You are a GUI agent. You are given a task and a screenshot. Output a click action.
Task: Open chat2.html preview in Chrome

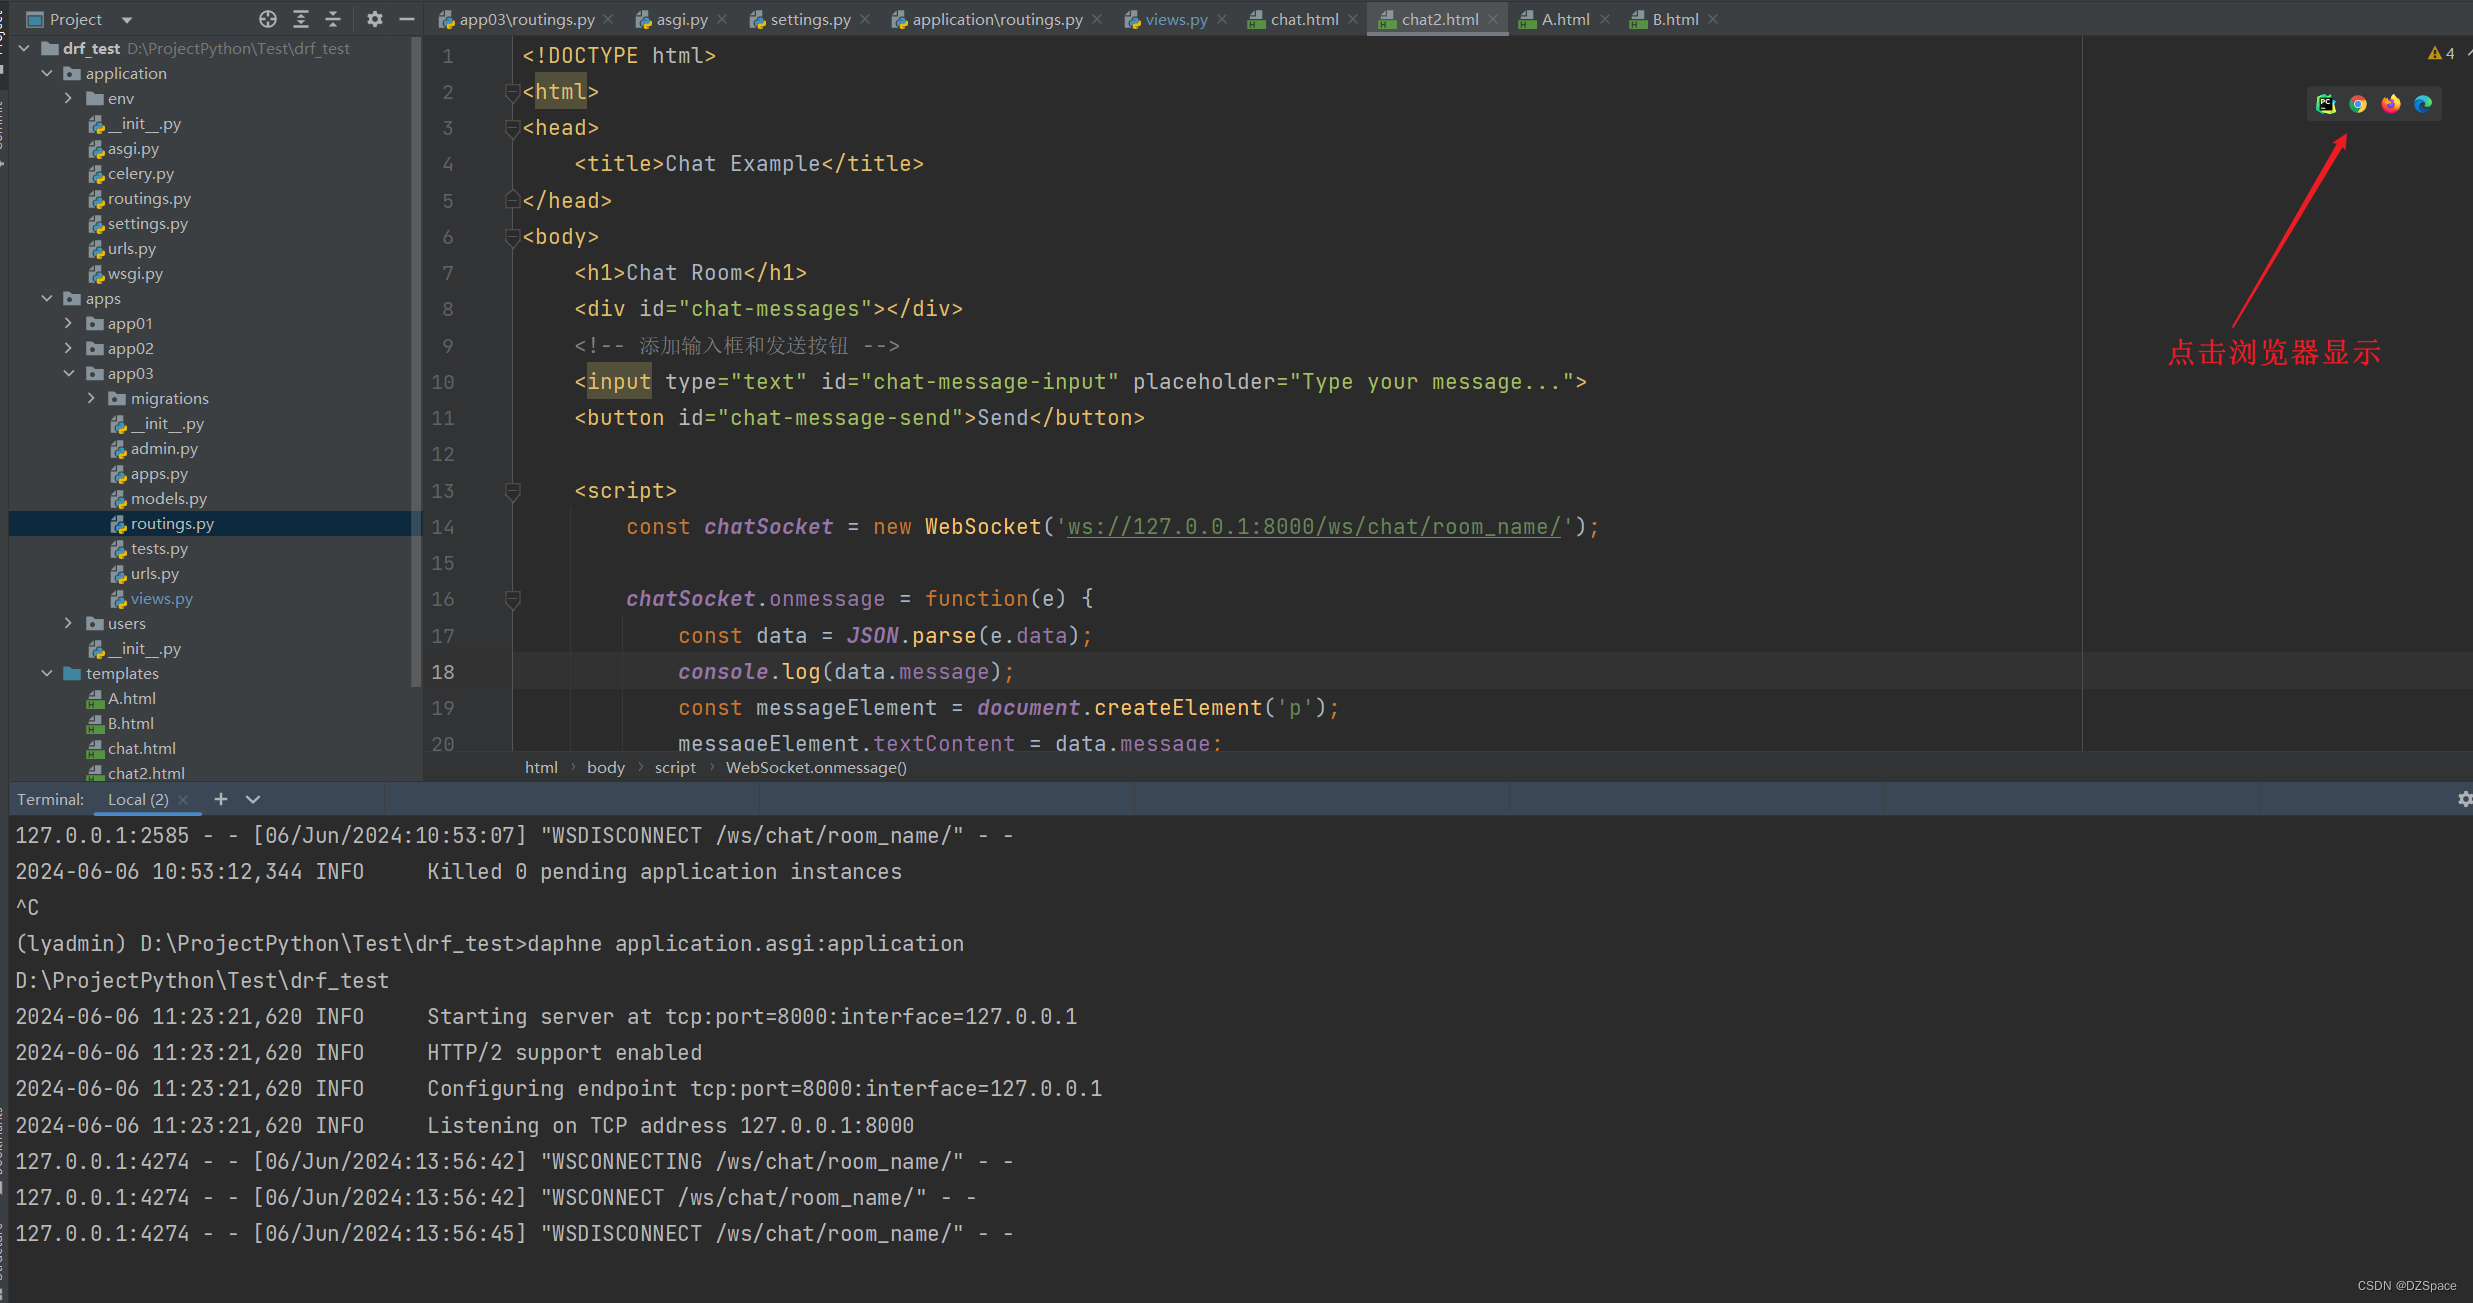tap(2358, 103)
